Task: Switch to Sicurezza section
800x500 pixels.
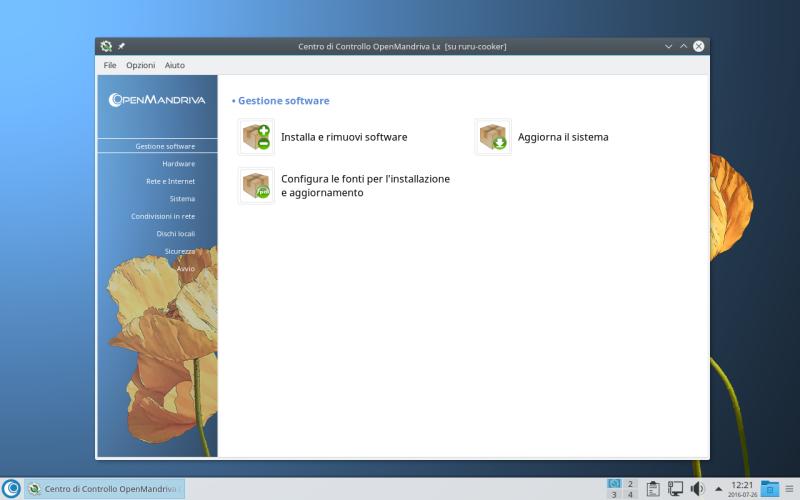Action: (180, 251)
